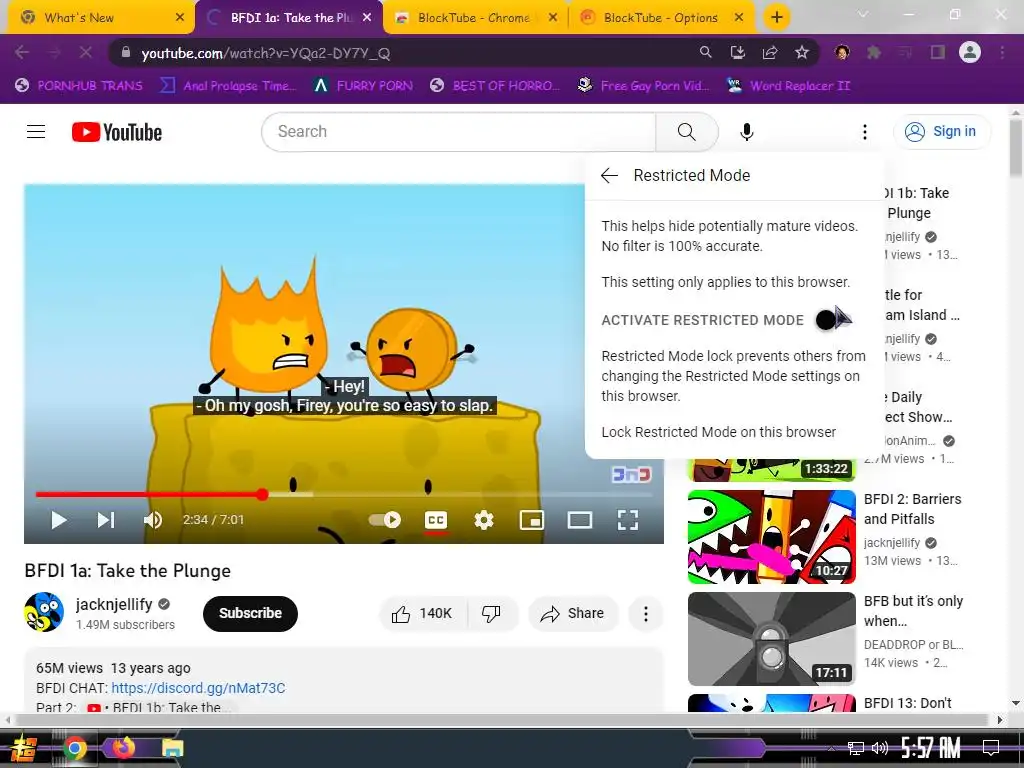Go back in browser history
The height and width of the screenshot is (768, 1024).
coord(22,52)
